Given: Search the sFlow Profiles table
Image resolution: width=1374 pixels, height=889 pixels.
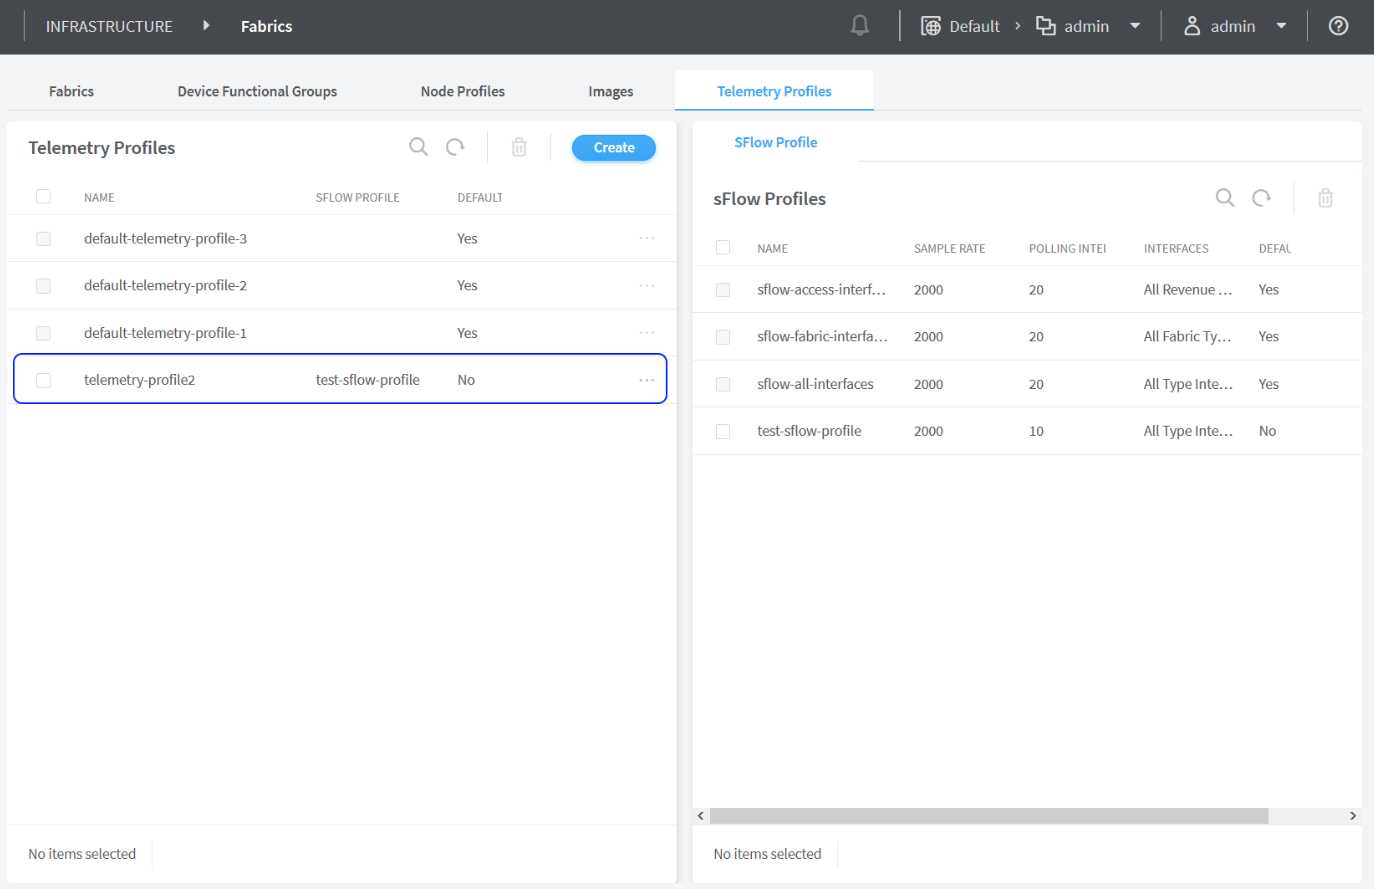Looking at the screenshot, I should pos(1224,198).
